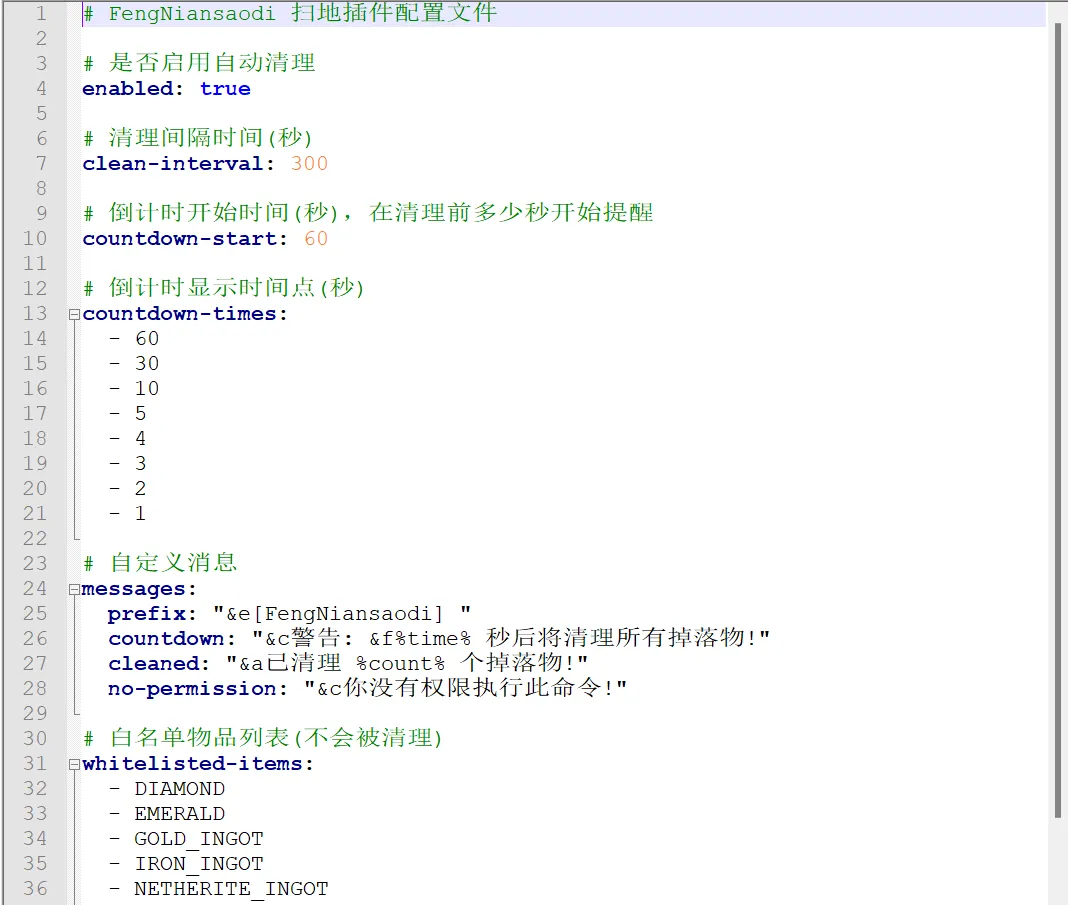Click the 'enabled' key
The height and width of the screenshot is (905, 1068).
coord(127,89)
